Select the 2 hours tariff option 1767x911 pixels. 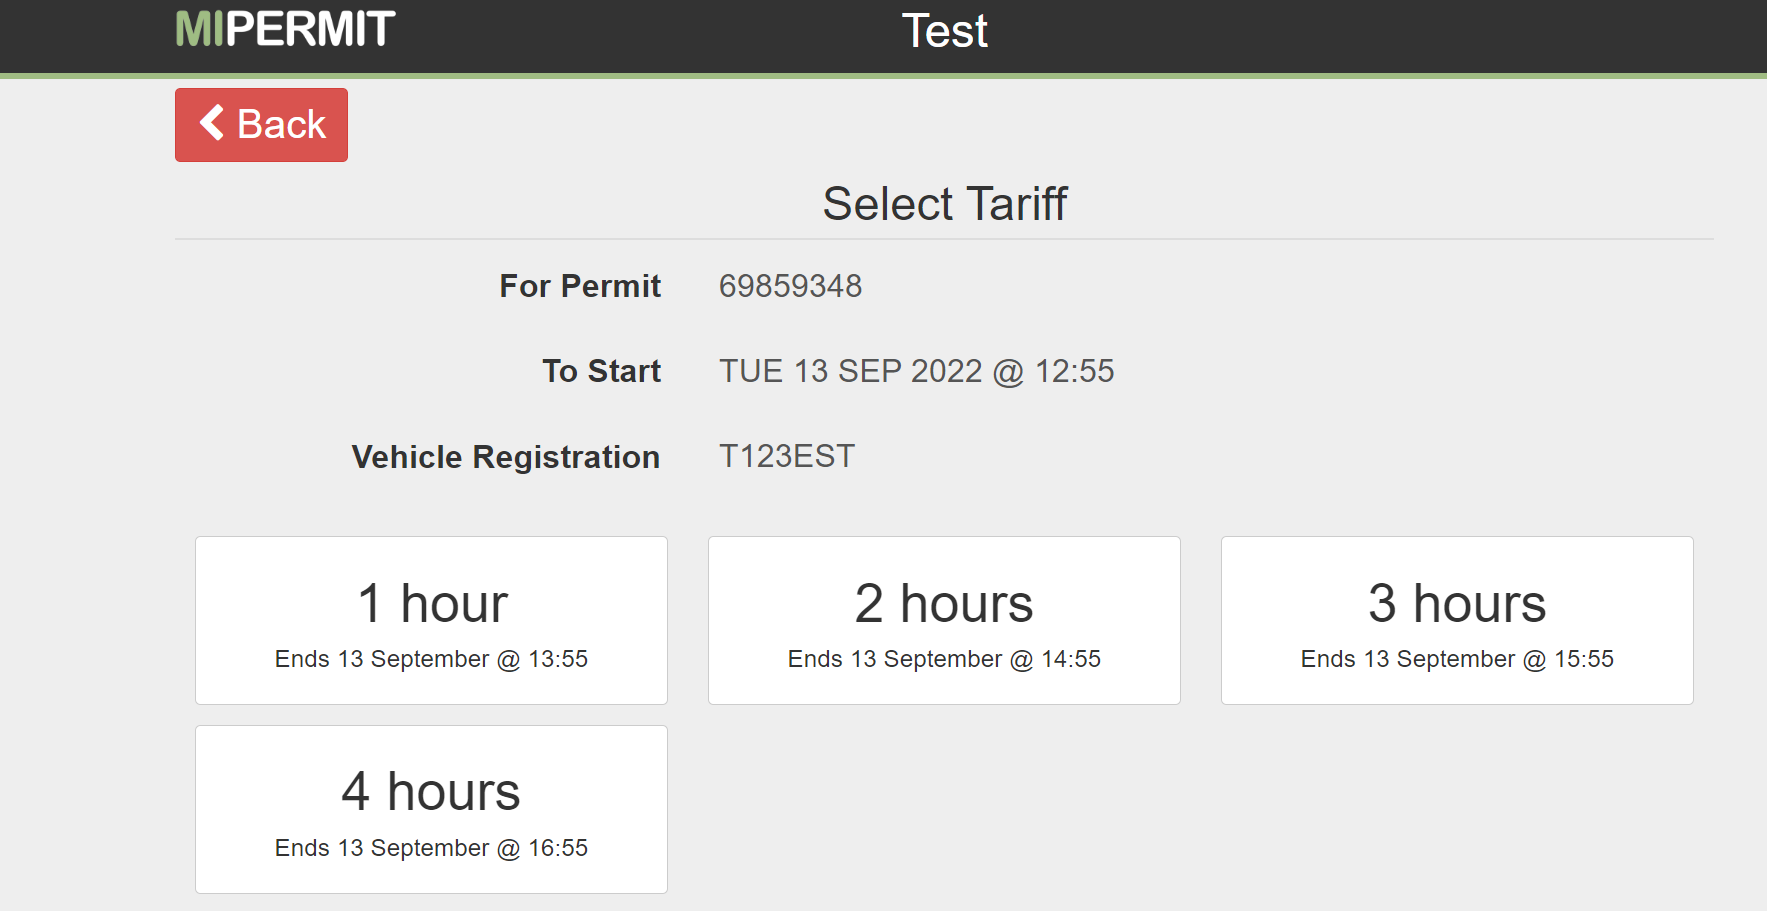point(944,620)
